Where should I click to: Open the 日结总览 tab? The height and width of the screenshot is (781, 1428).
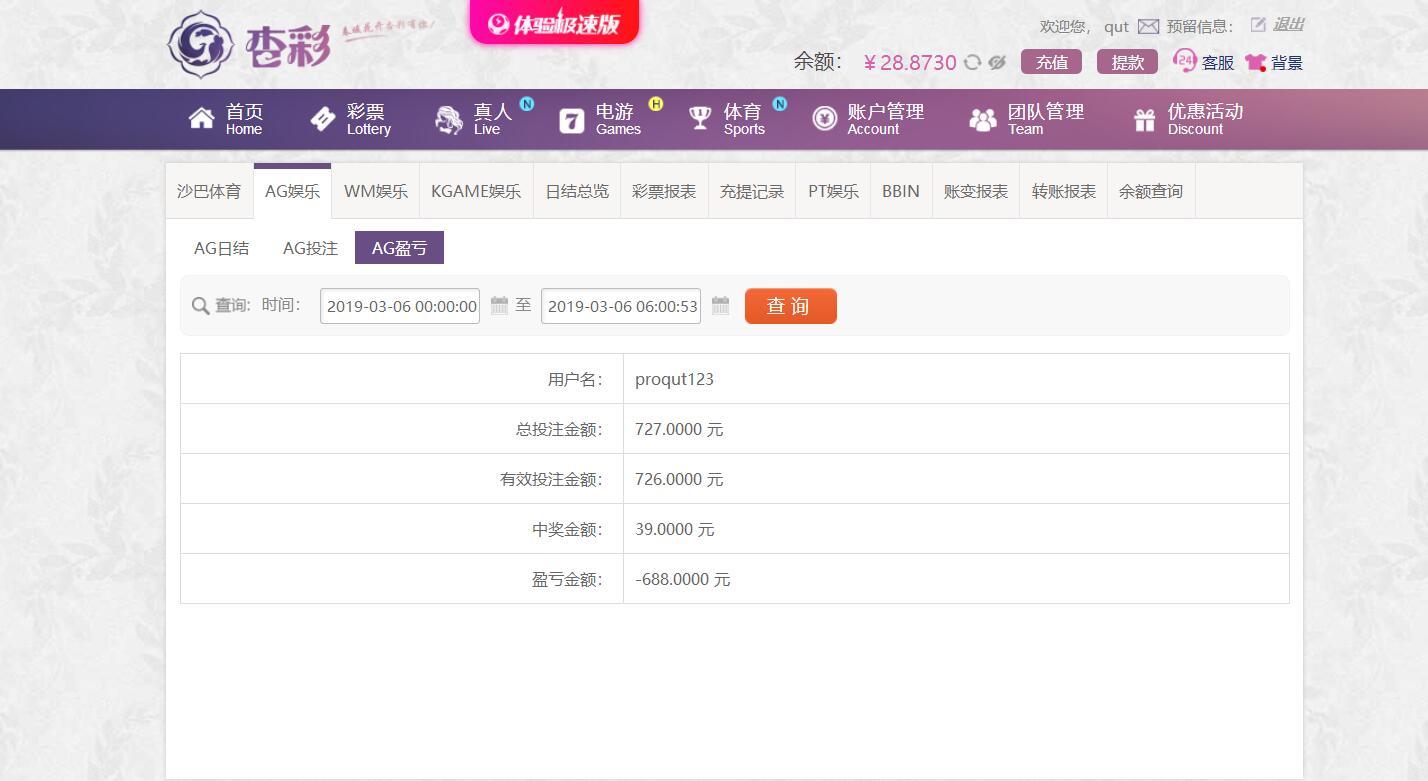coord(577,191)
